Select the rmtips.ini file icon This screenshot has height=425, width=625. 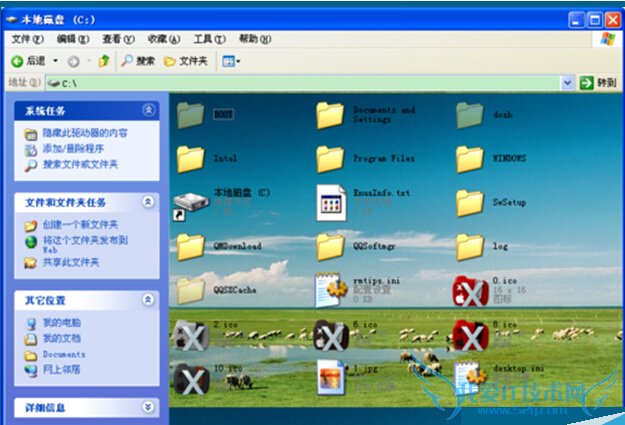click(x=331, y=290)
